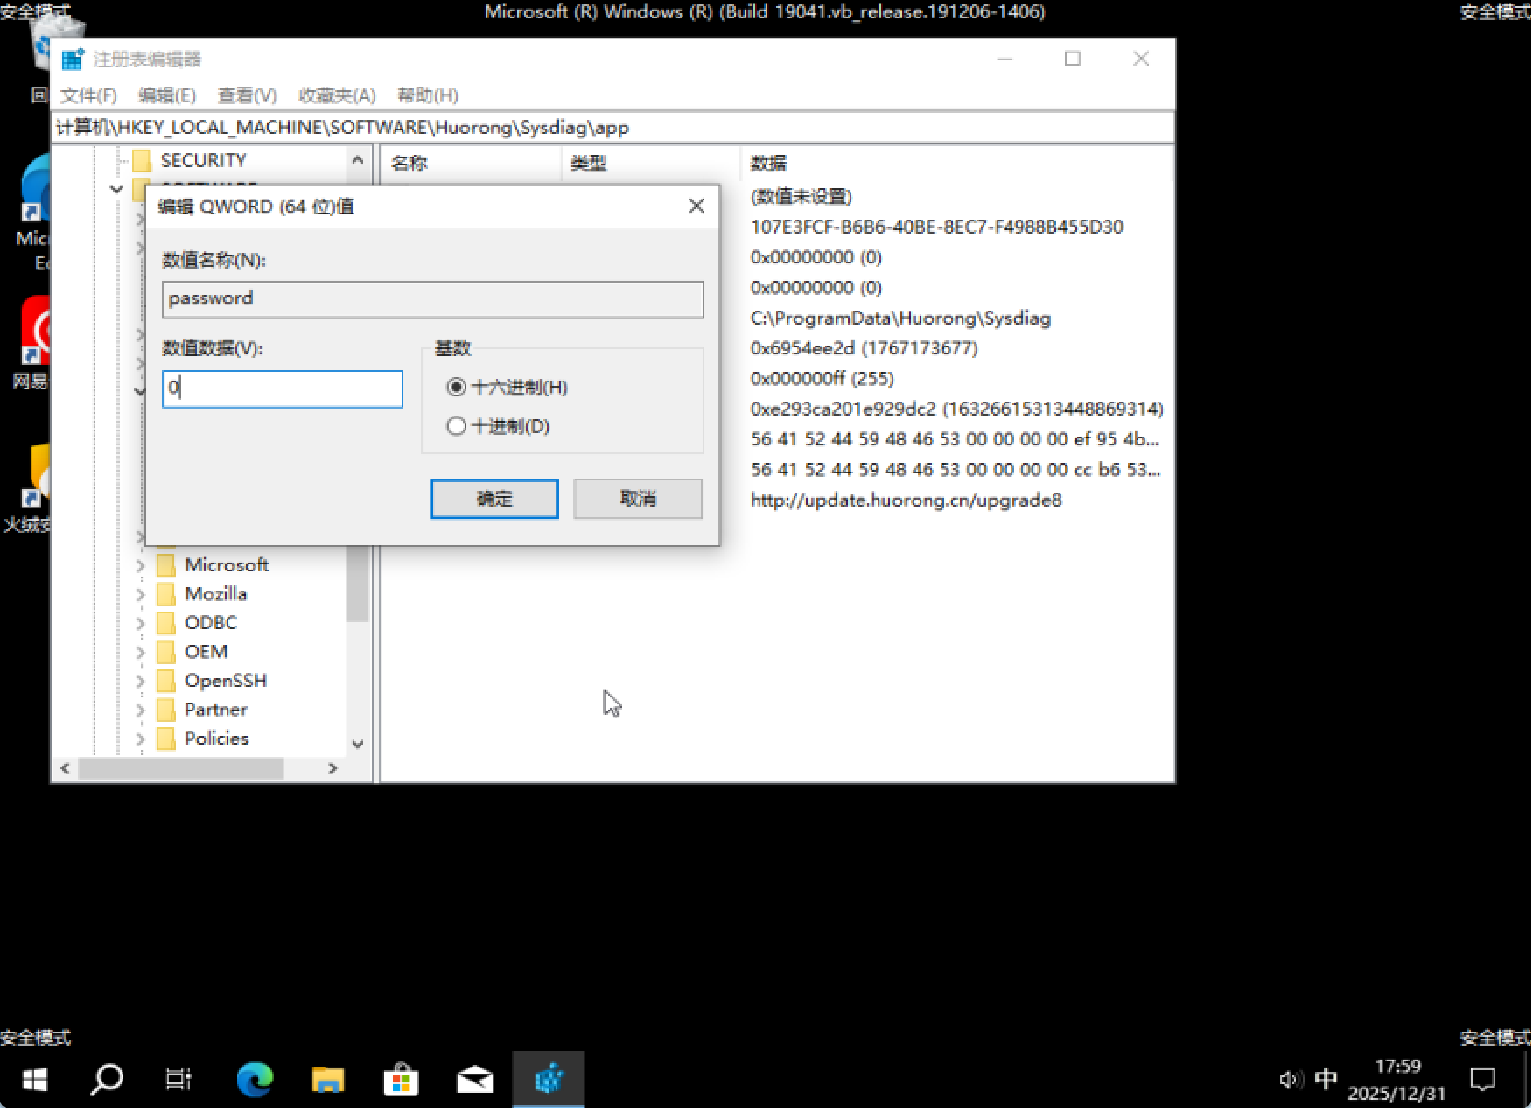Viewport: 1531px width, 1108px height.
Task: Confirm with the 确定 button
Action: [x=494, y=498]
